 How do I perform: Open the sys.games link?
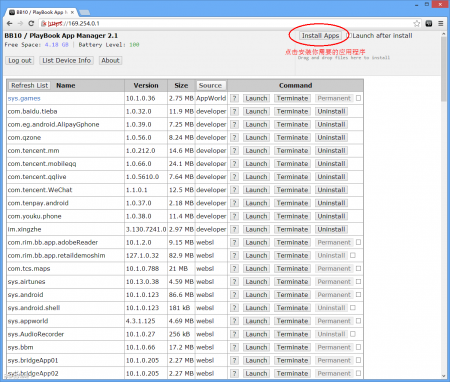[24, 98]
